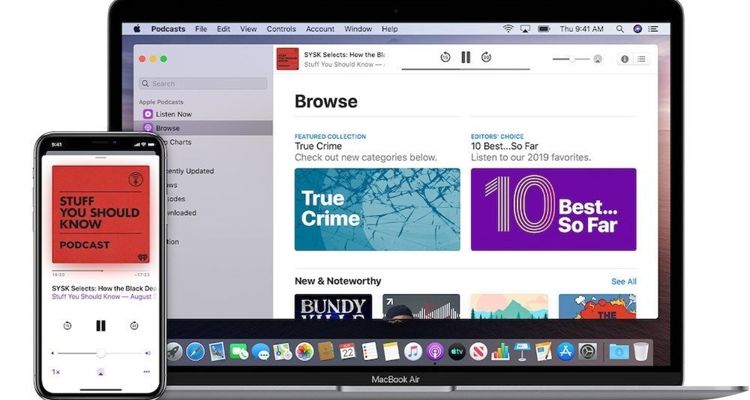Click the Wi-Fi status icon

(x=507, y=29)
